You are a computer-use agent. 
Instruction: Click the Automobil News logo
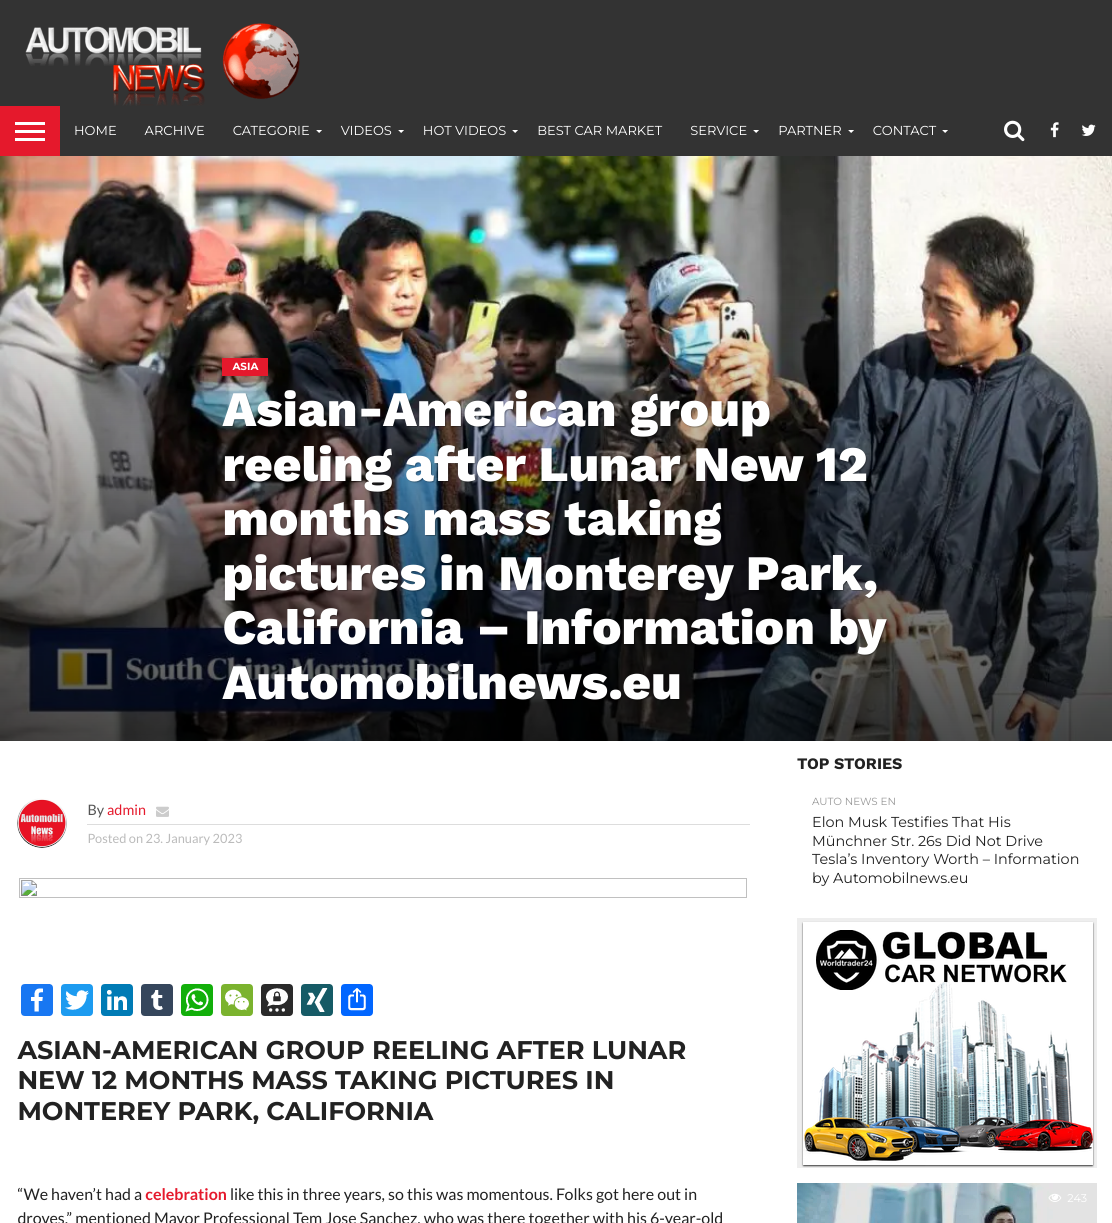click(x=162, y=63)
